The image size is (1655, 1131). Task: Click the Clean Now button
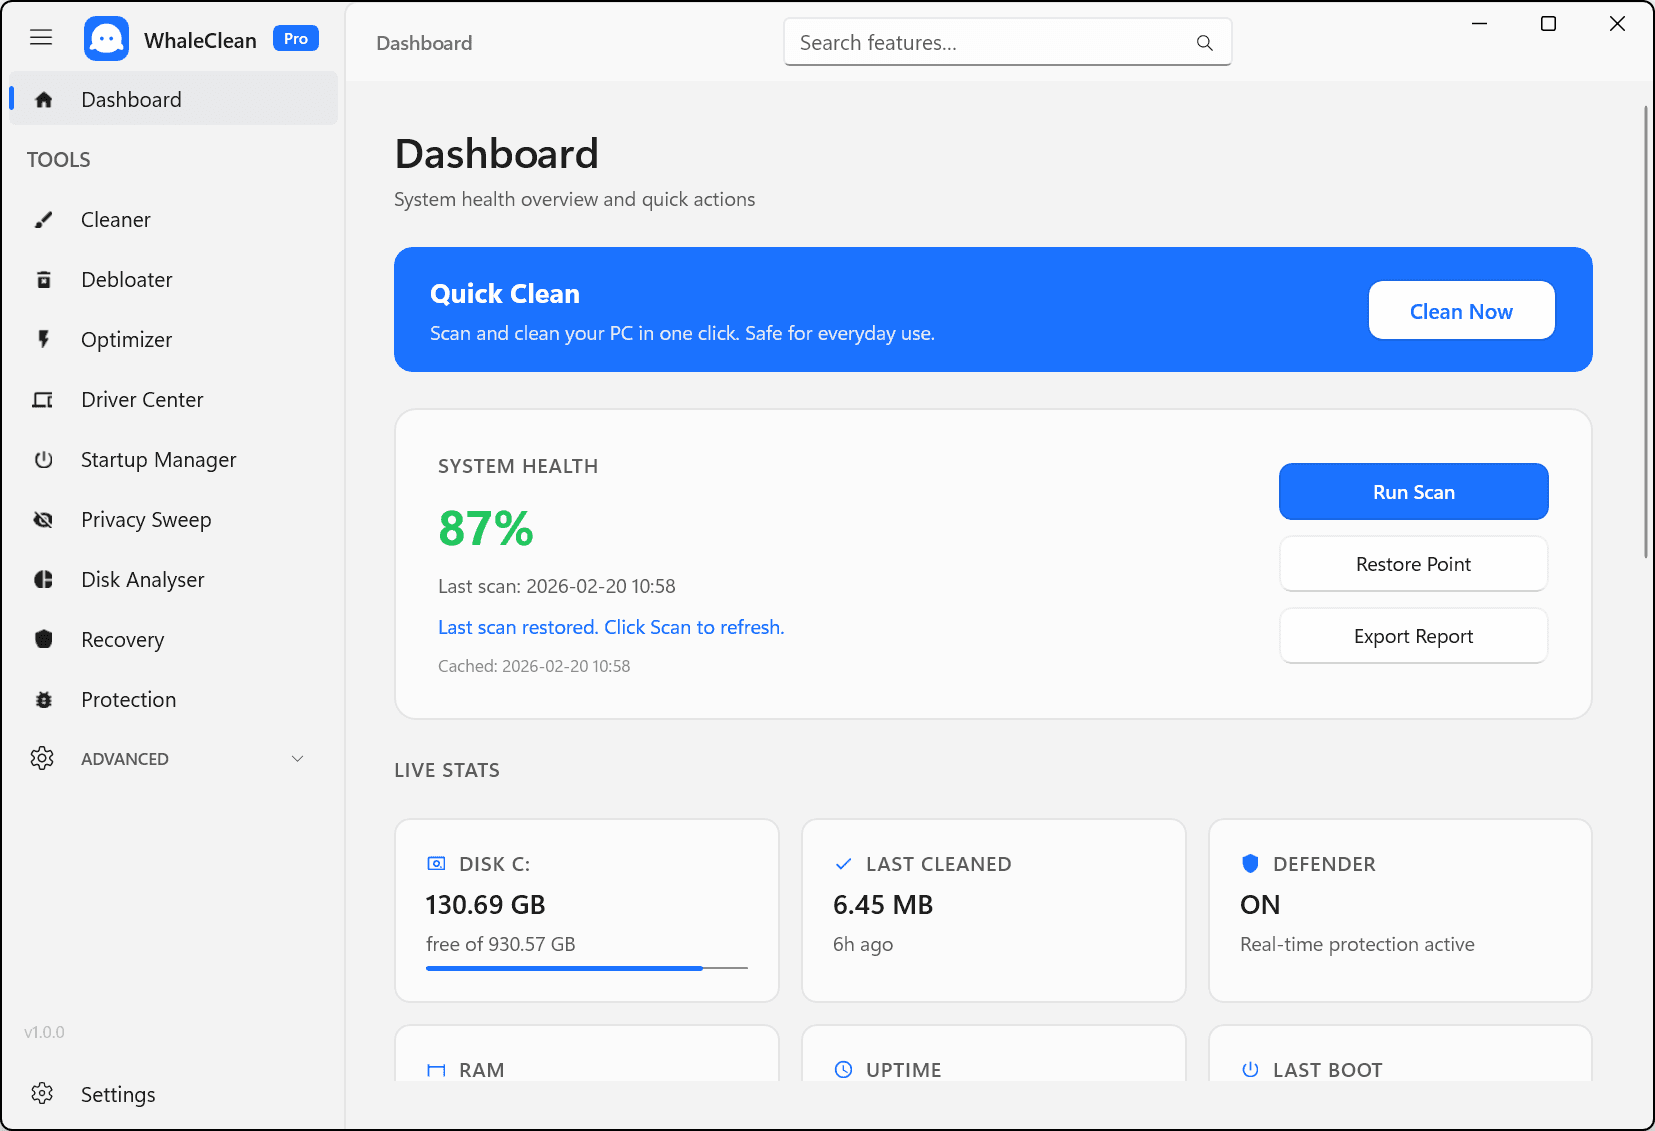pyautogui.click(x=1461, y=310)
